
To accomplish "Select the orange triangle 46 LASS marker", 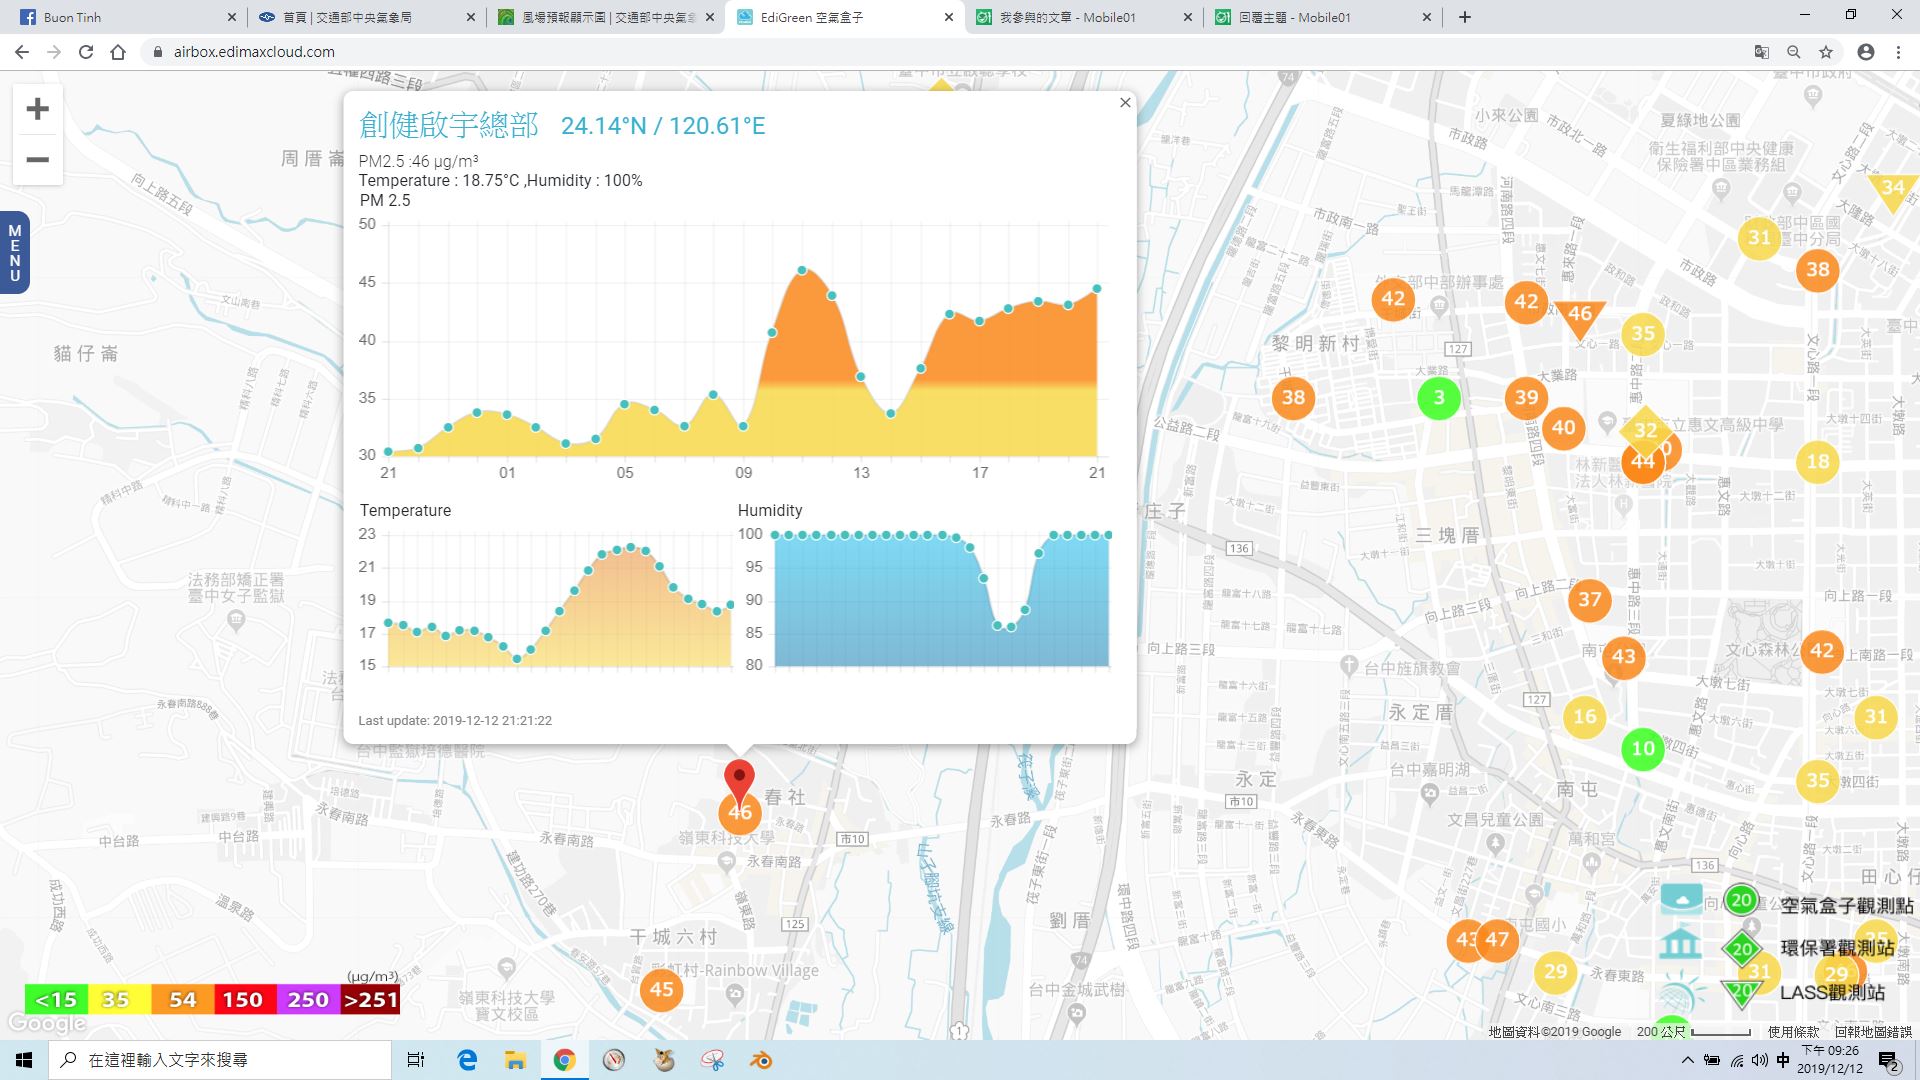I will [1579, 316].
